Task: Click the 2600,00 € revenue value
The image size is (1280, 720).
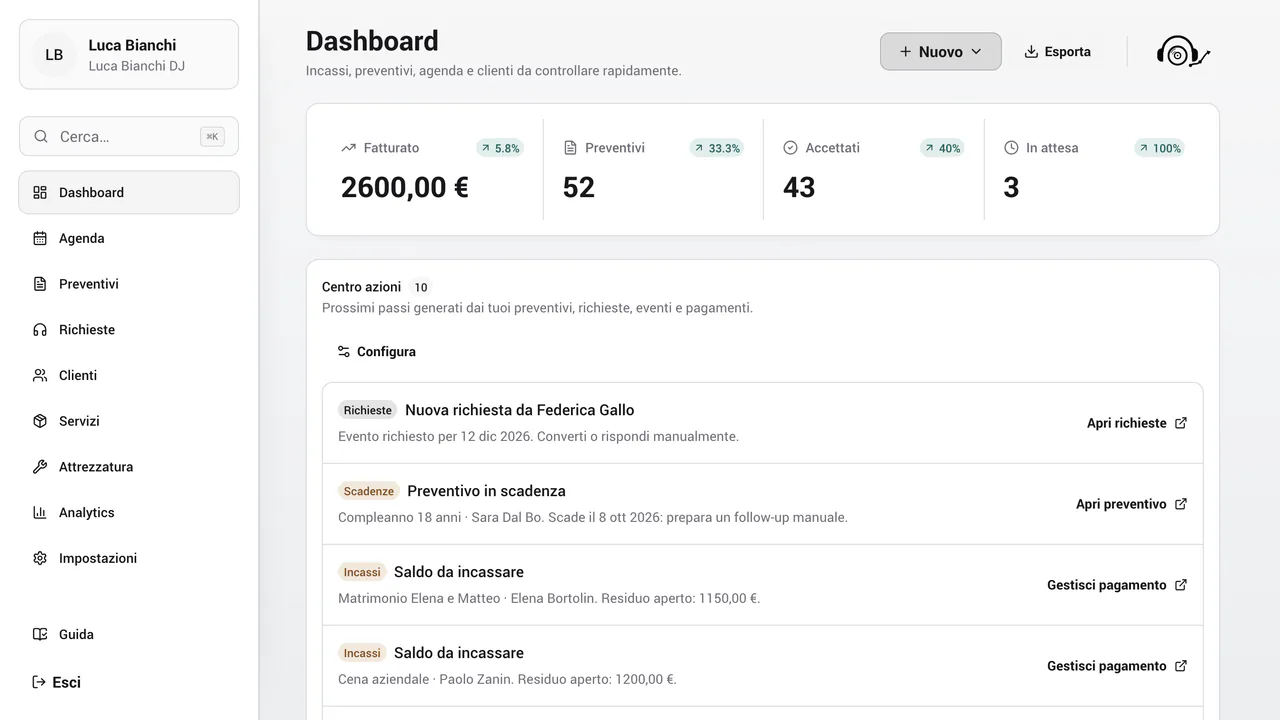Action: pos(405,187)
